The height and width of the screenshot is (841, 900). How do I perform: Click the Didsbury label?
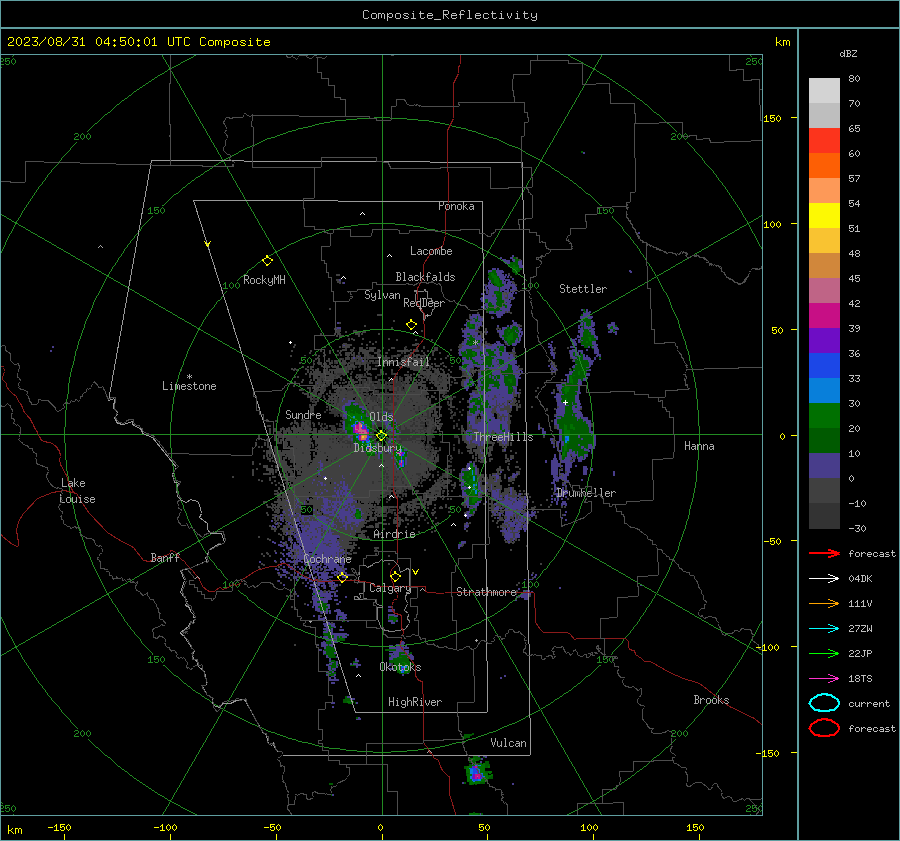point(378,448)
